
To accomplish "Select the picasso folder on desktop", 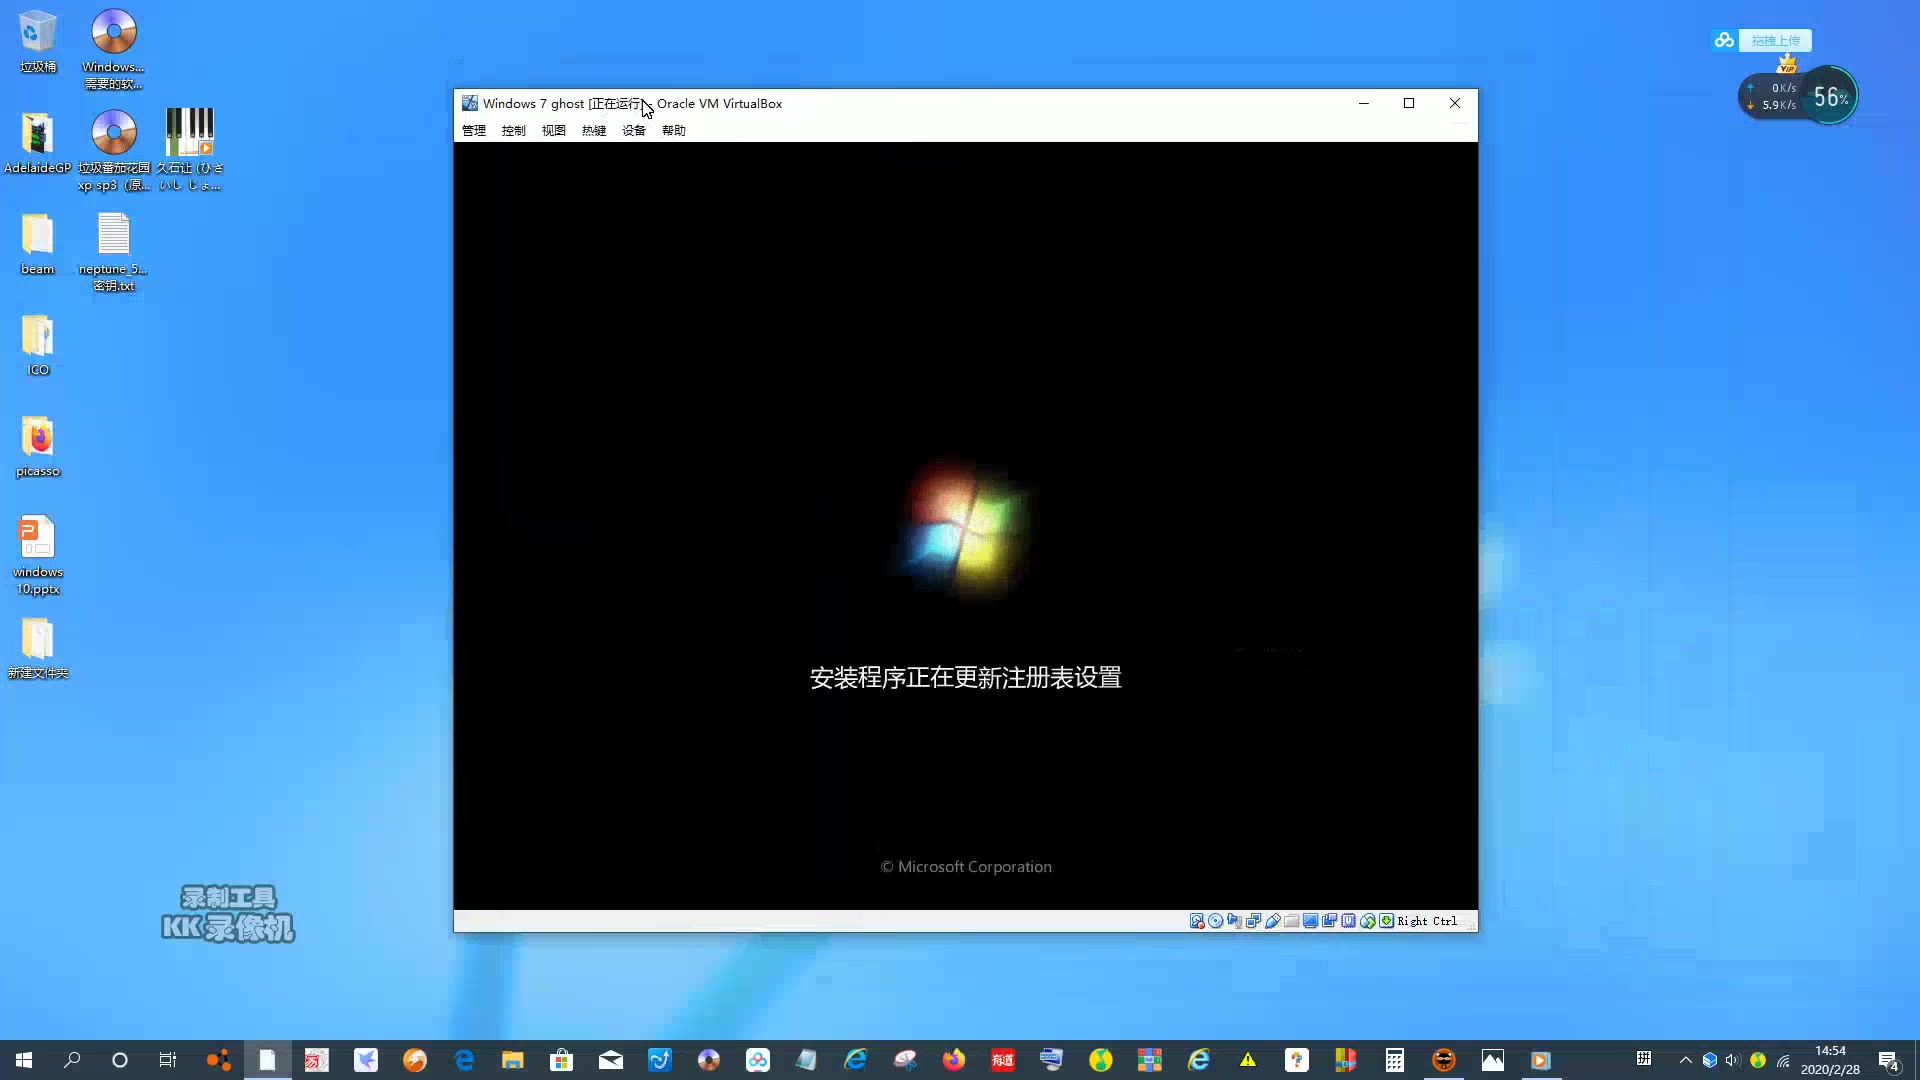I will pyautogui.click(x=38, y=446).
